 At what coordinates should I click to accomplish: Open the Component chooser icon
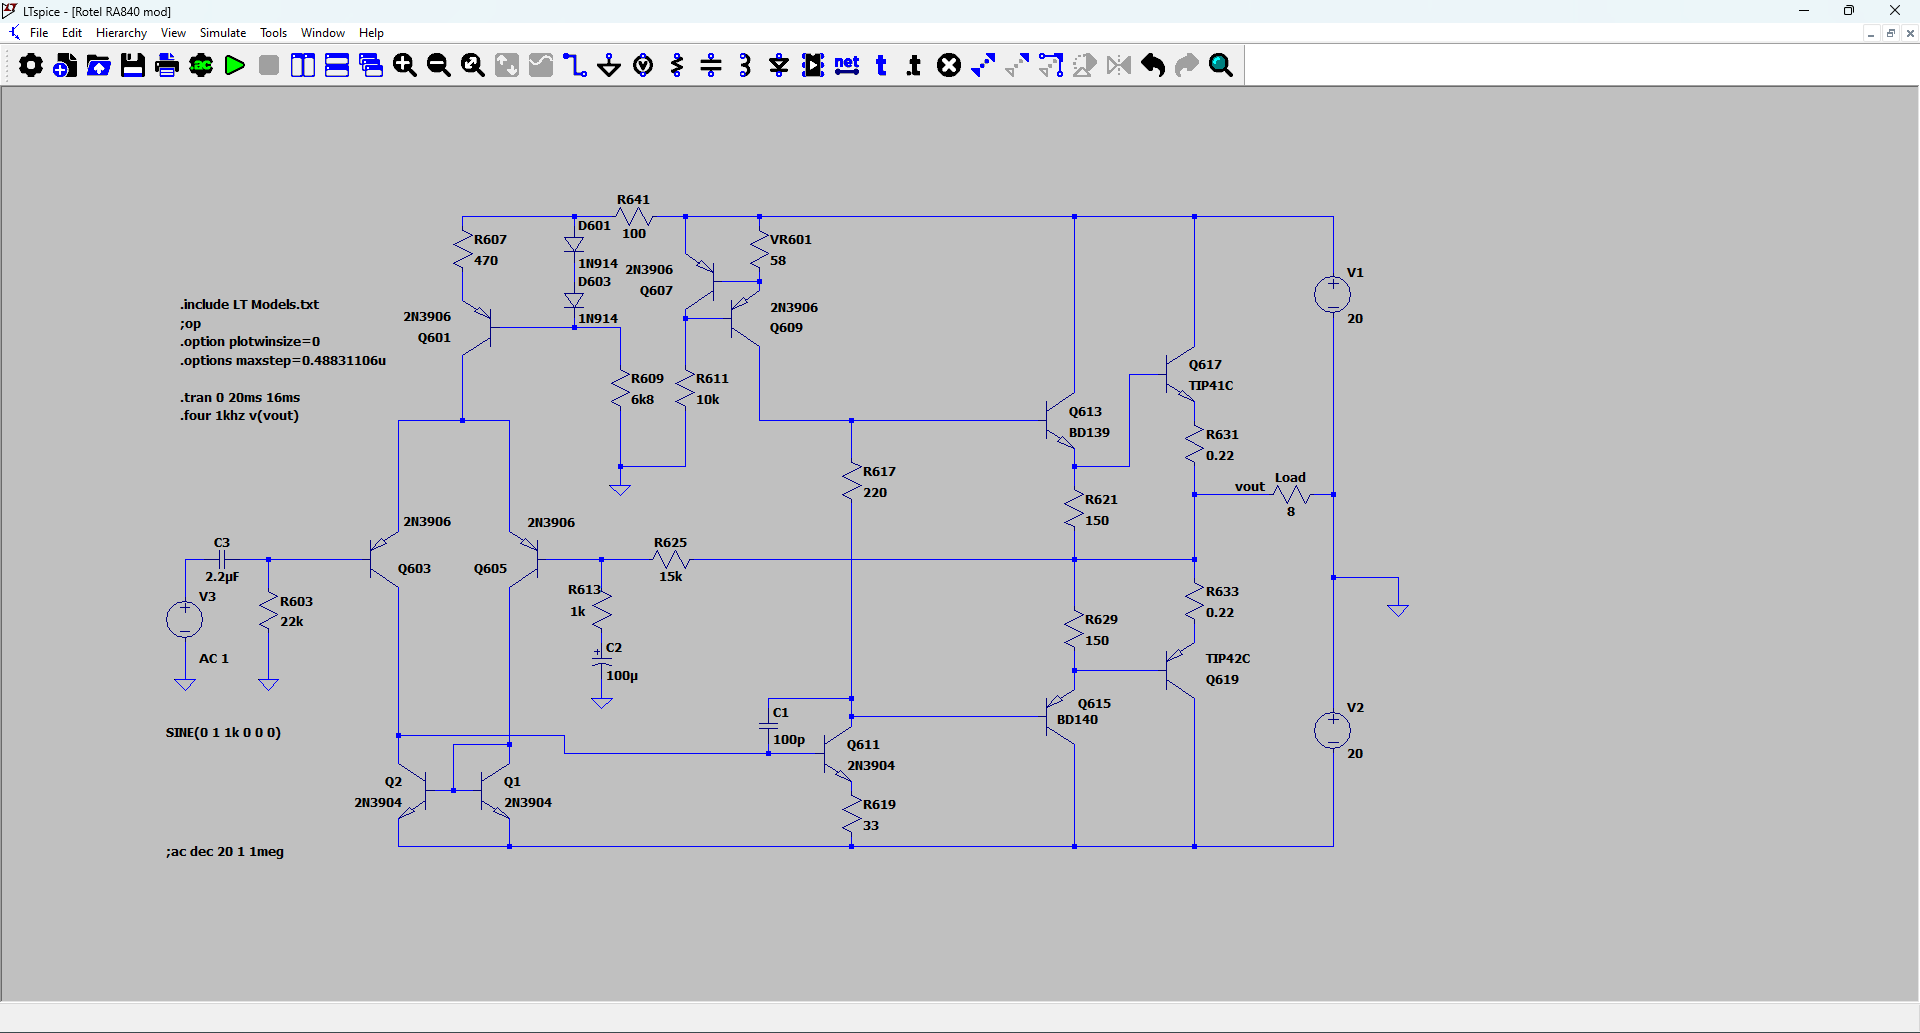(x=813, y=66)
